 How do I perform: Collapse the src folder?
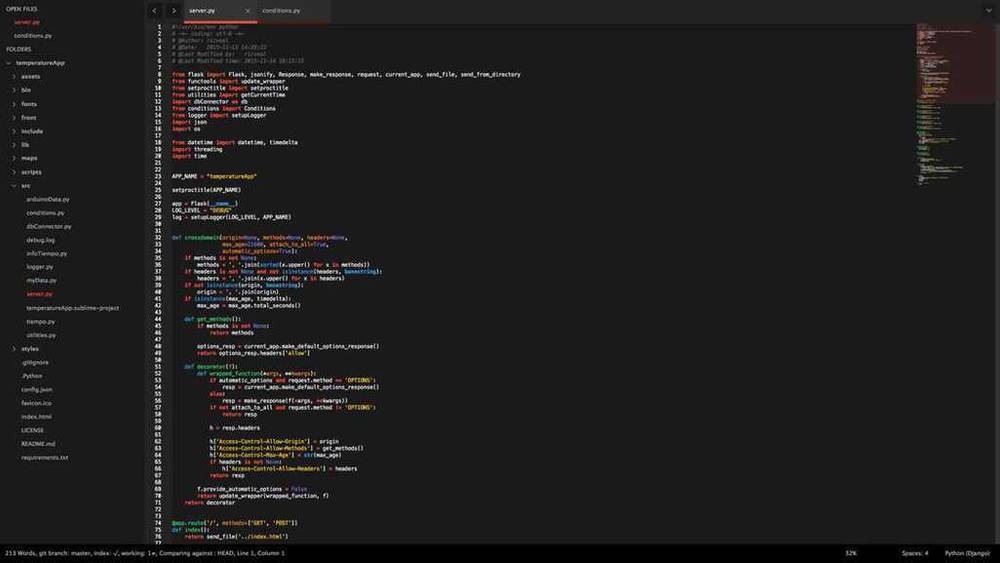pyautogui.click(x=14, y=185)
